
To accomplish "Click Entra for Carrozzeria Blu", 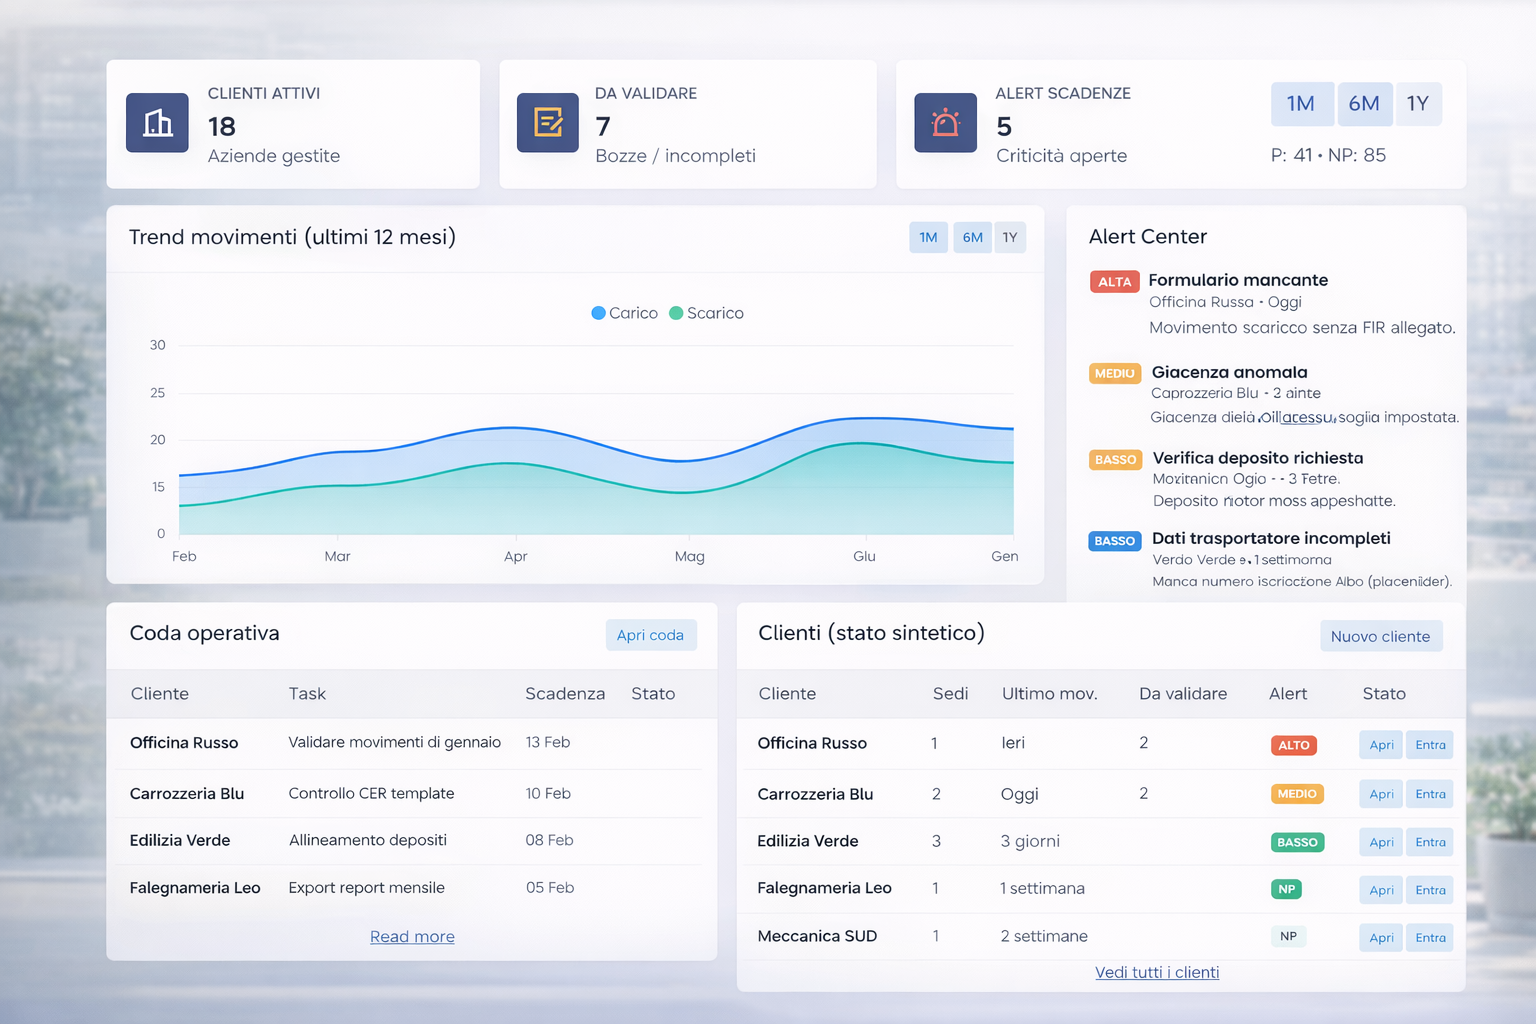I will point(1429,793).
